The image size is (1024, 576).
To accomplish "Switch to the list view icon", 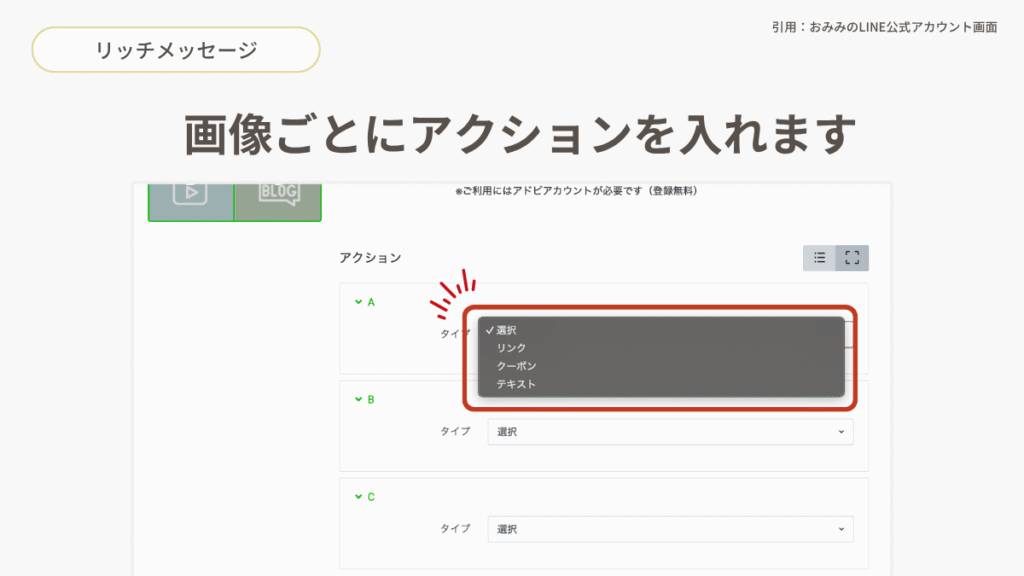I will [819, 258].
